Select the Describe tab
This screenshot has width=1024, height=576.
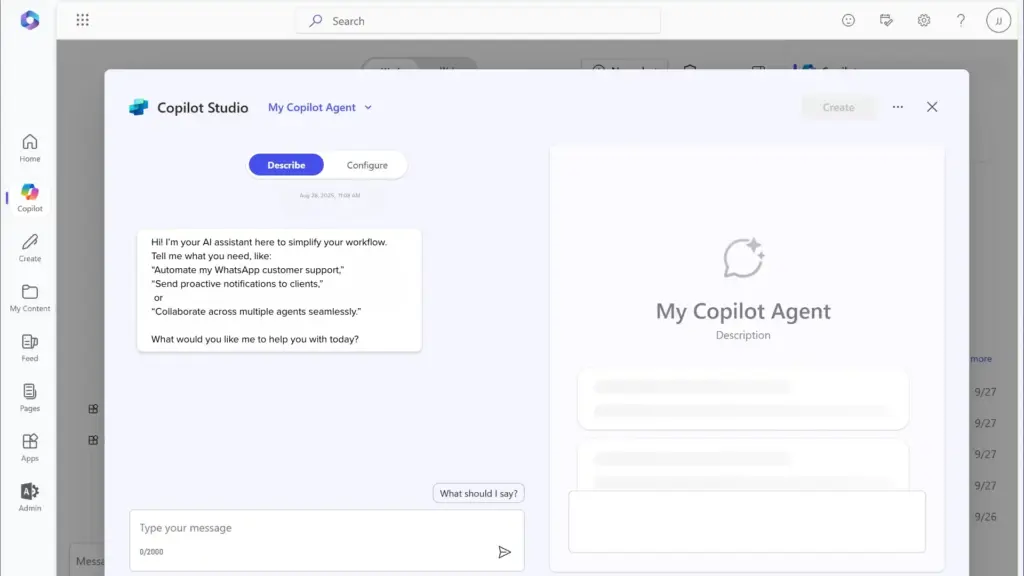pos(286,165)
